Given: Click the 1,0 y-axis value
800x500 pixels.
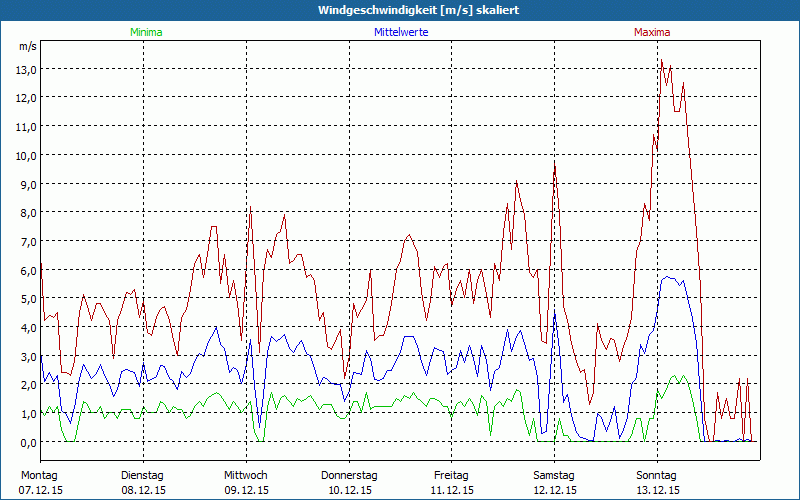Looking at the screenshot, I should [x=29, y=414].
